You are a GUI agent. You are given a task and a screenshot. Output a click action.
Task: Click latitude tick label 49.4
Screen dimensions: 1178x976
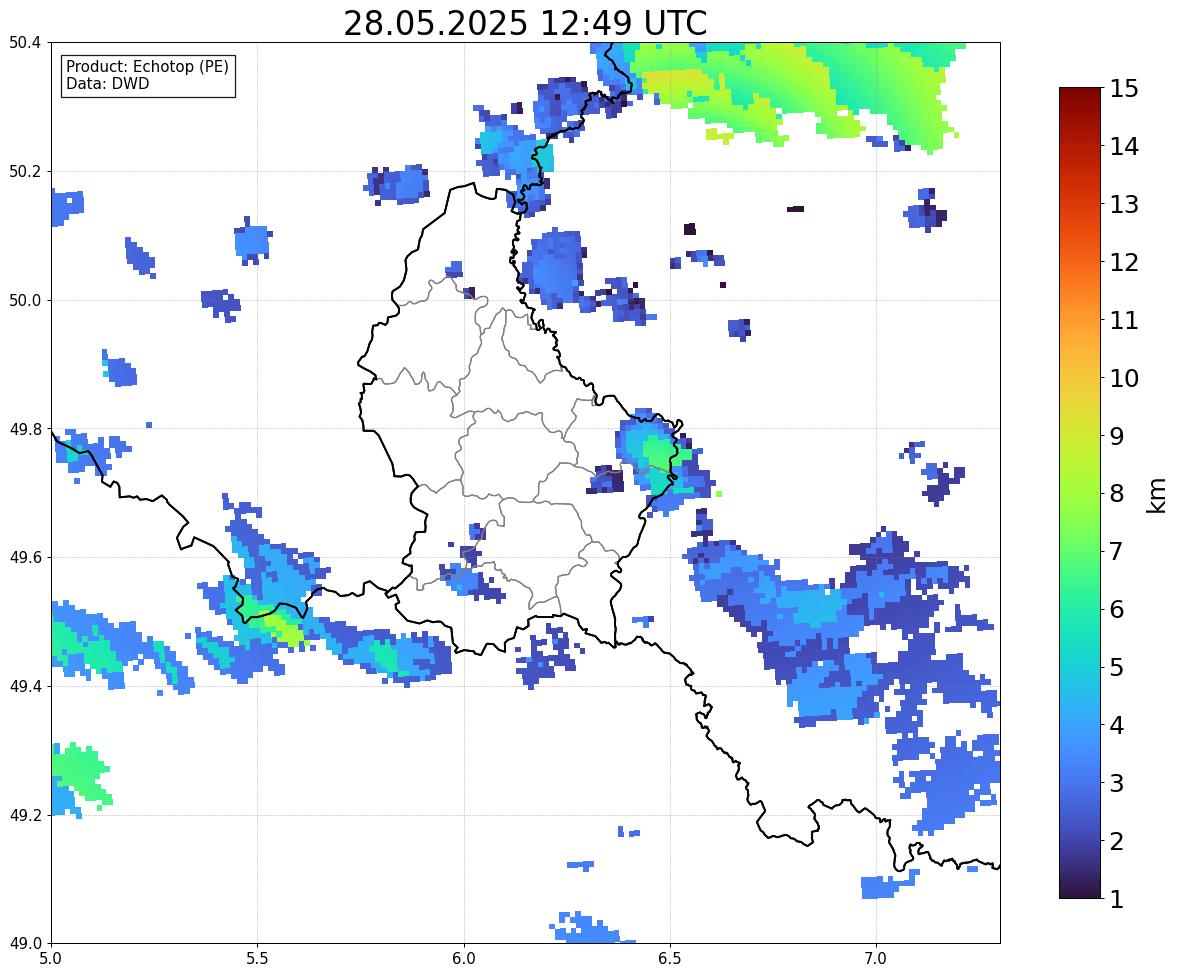[x=25, y=687]
